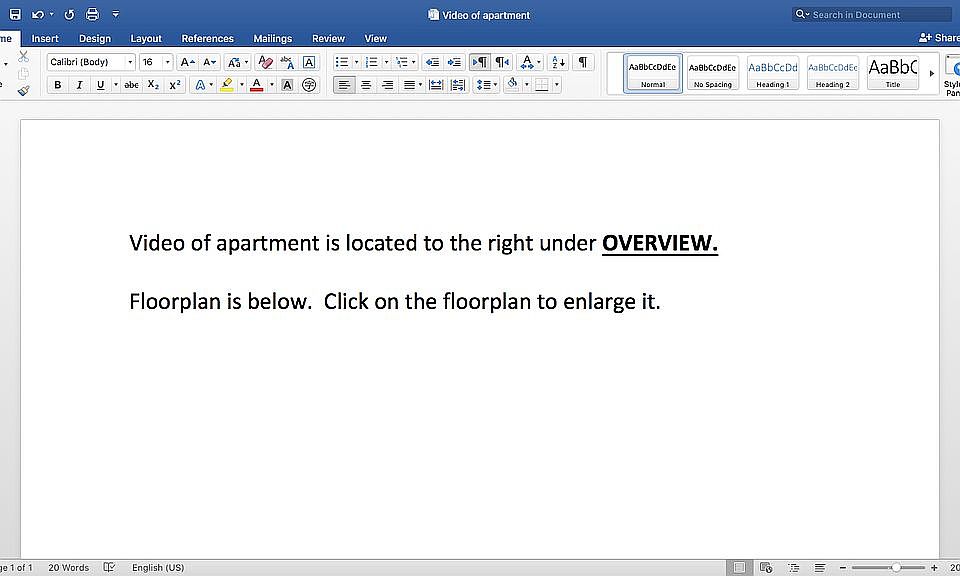Screen dimensions: 960x576
Task: Align text right
Action: tap(388, 85)
